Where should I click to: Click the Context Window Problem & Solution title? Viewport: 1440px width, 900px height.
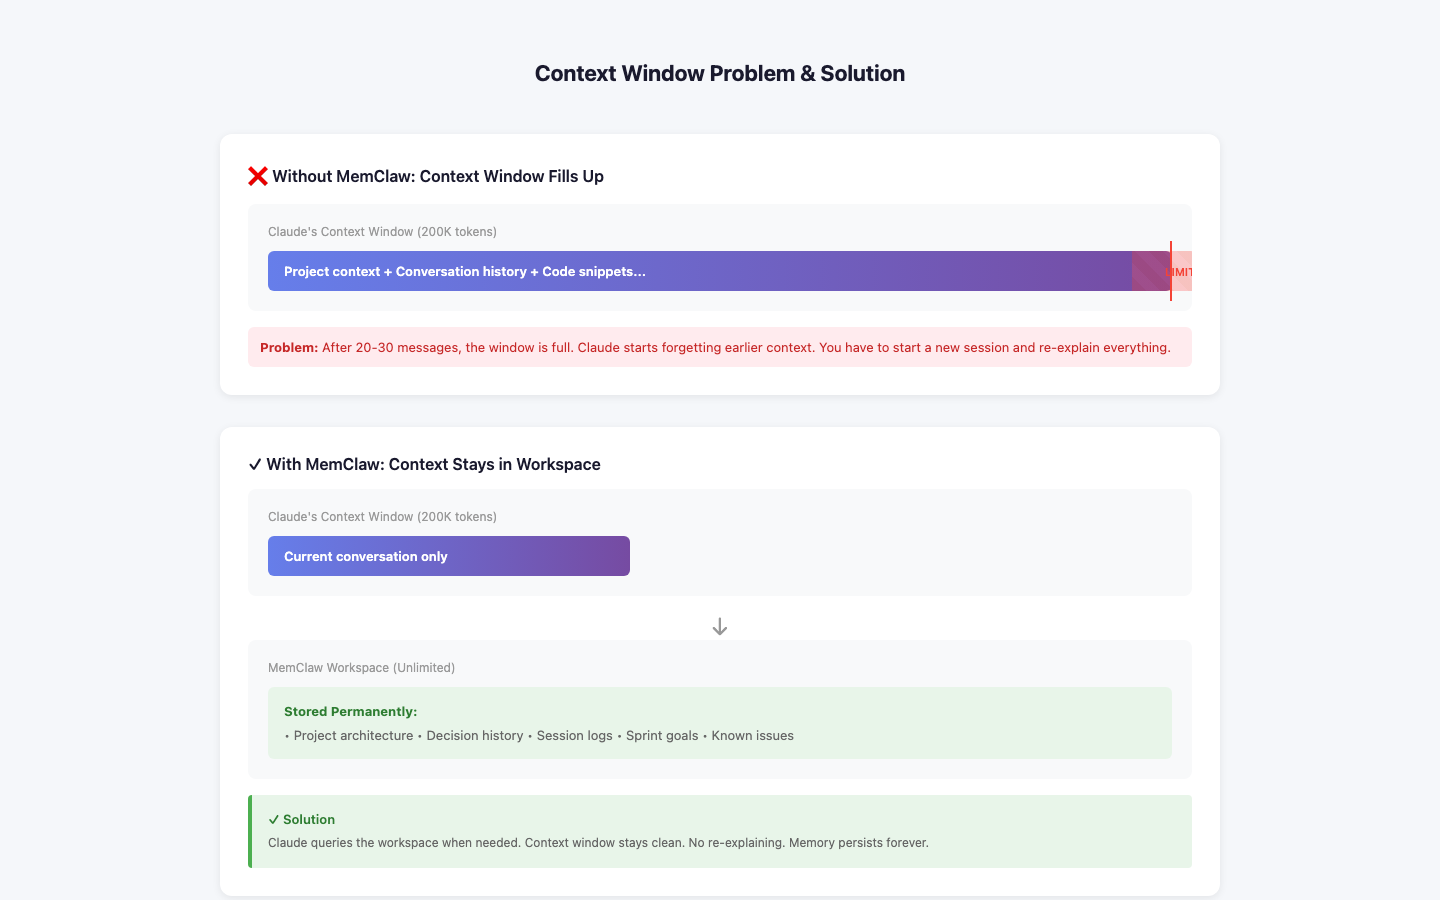[x=720, y=74]
